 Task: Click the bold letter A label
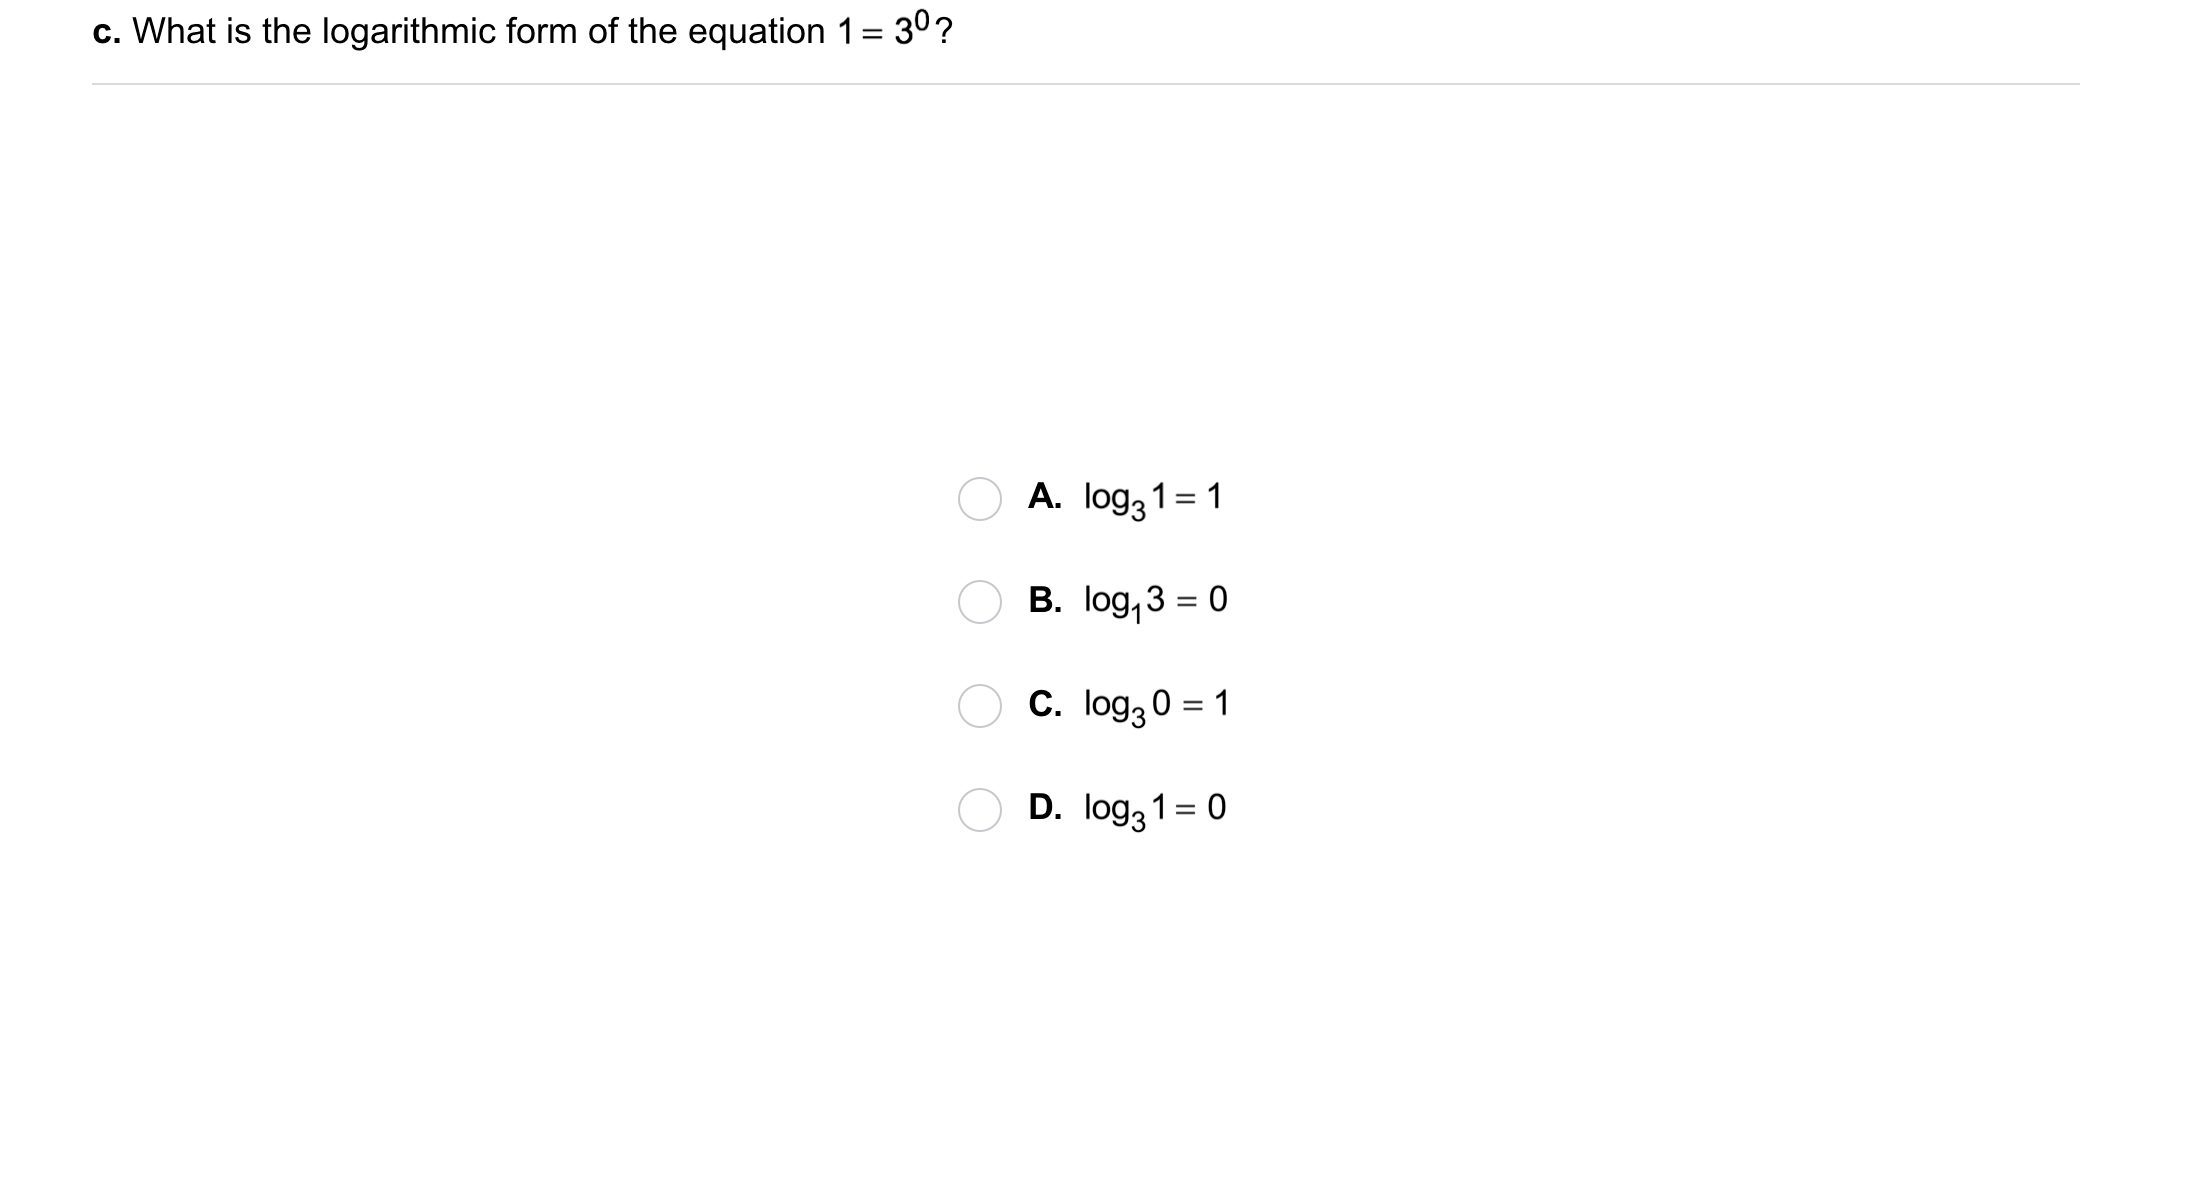pyautogui.click(x=1046, y=498)
